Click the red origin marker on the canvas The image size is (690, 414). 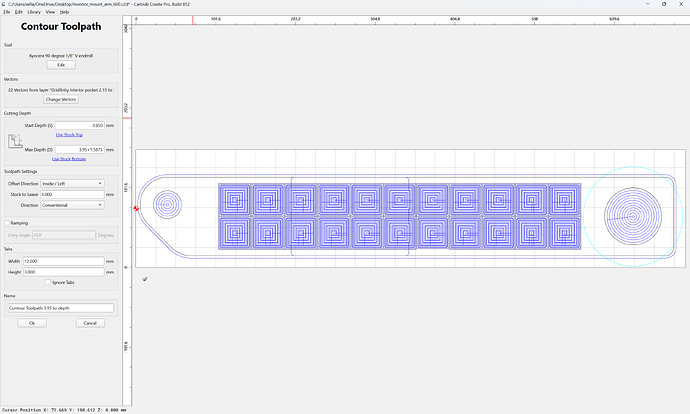pos(136,208)
